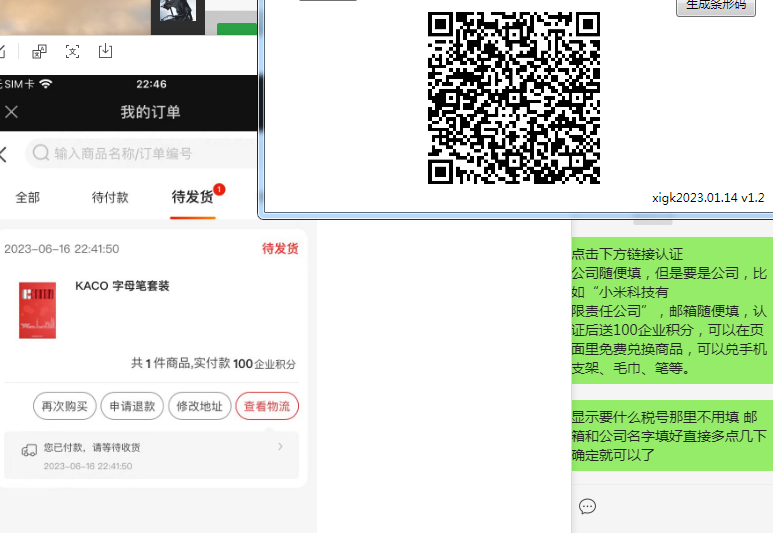Click the translate icon in the image viewer toolbar

coord(39,51)
